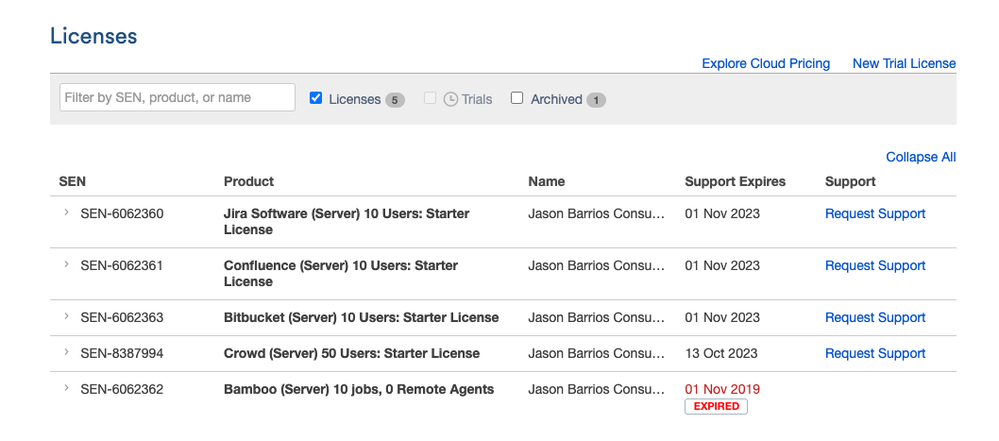Click the Licenses count badge showing 5

pyautogui.click(x=395, y=100)
